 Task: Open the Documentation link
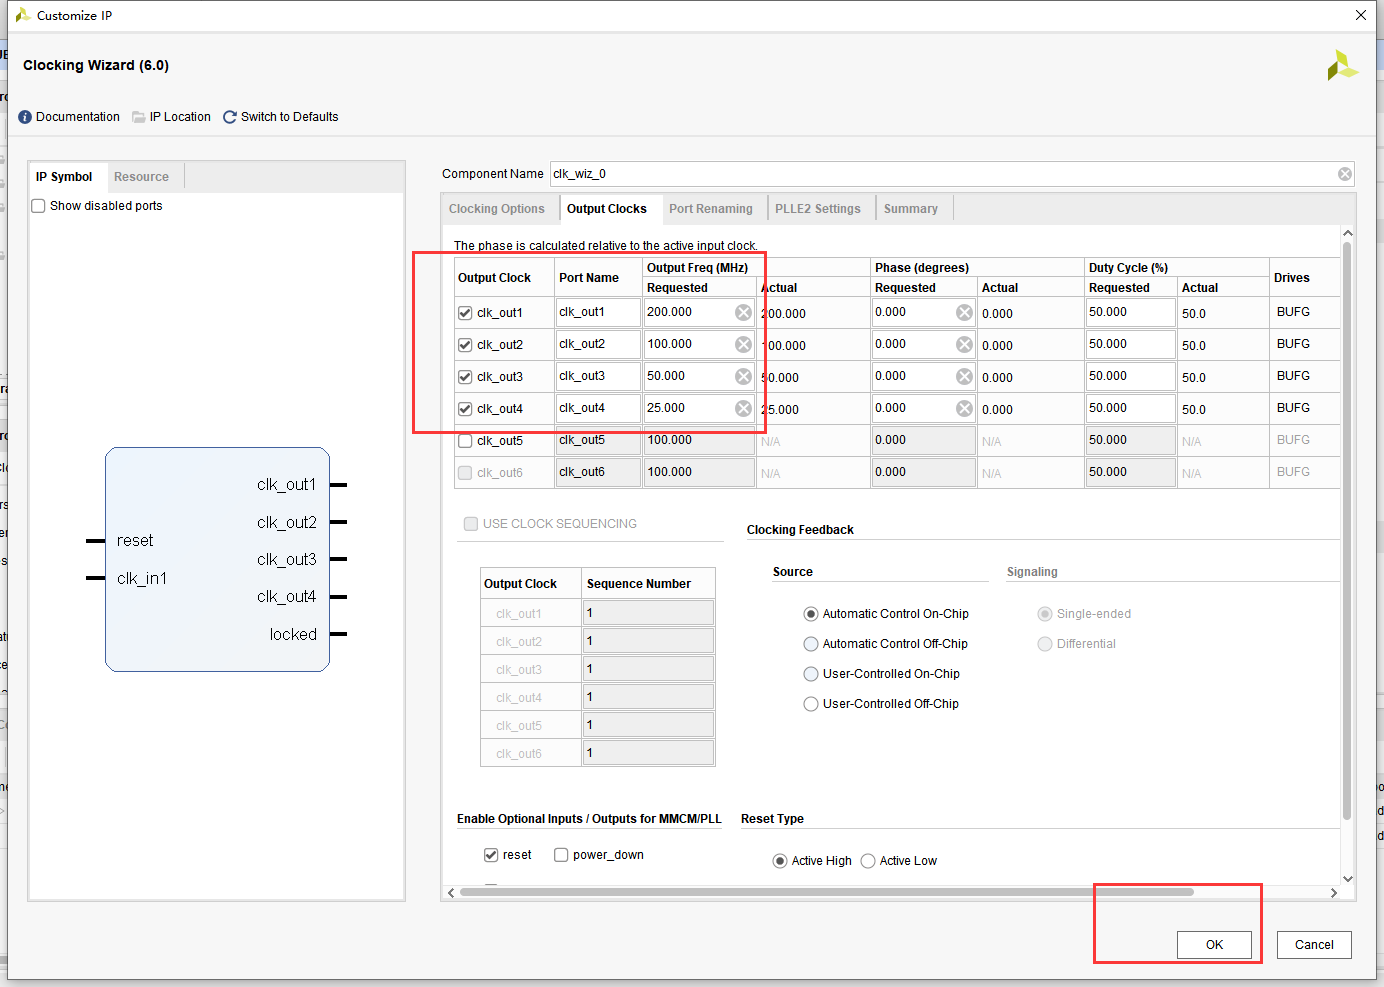pyautogui.click(x=78, y=117)
